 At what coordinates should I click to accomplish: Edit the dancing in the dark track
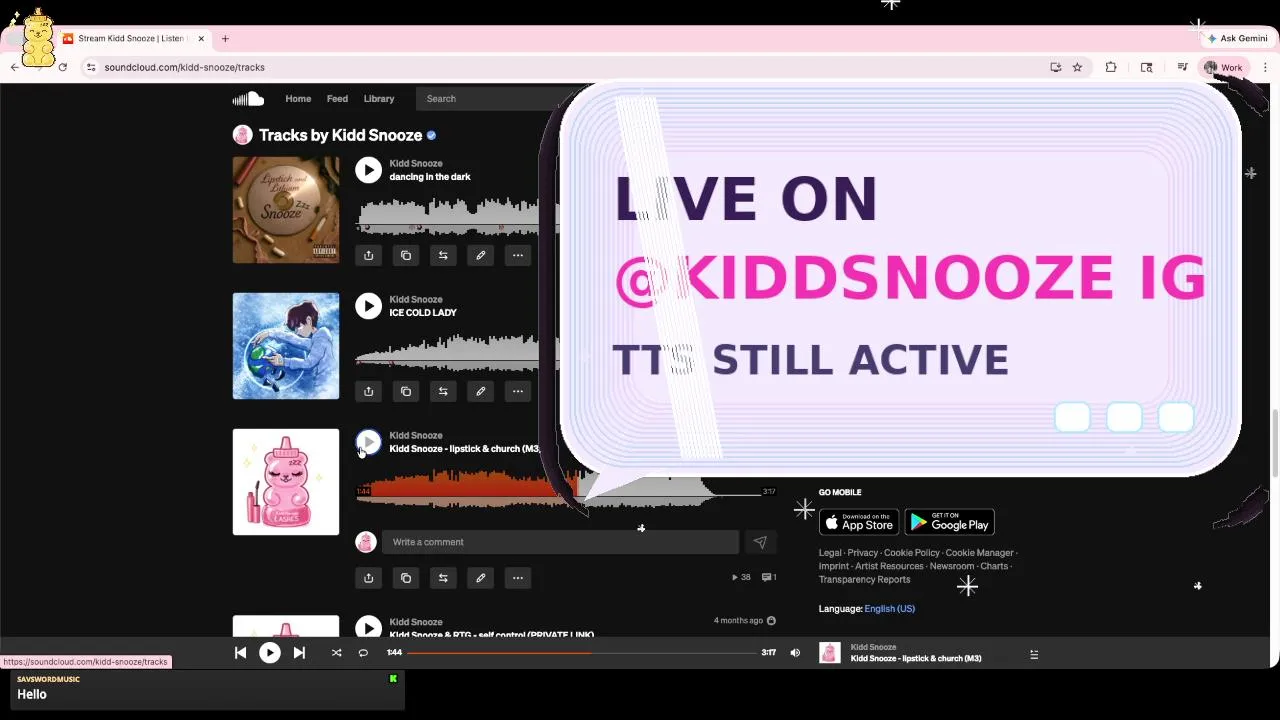(x=480, y=255)
